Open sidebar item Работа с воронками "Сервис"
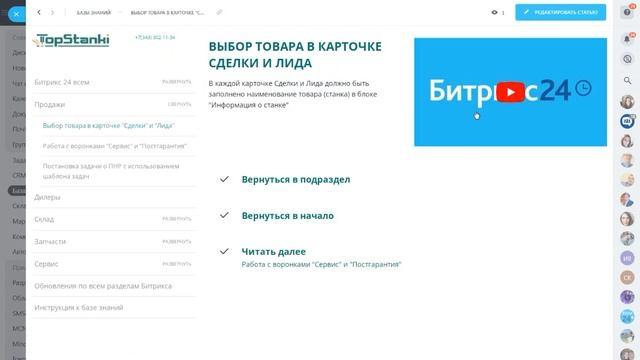This screenshot has height=360, width=640. (x=115, y=146)
